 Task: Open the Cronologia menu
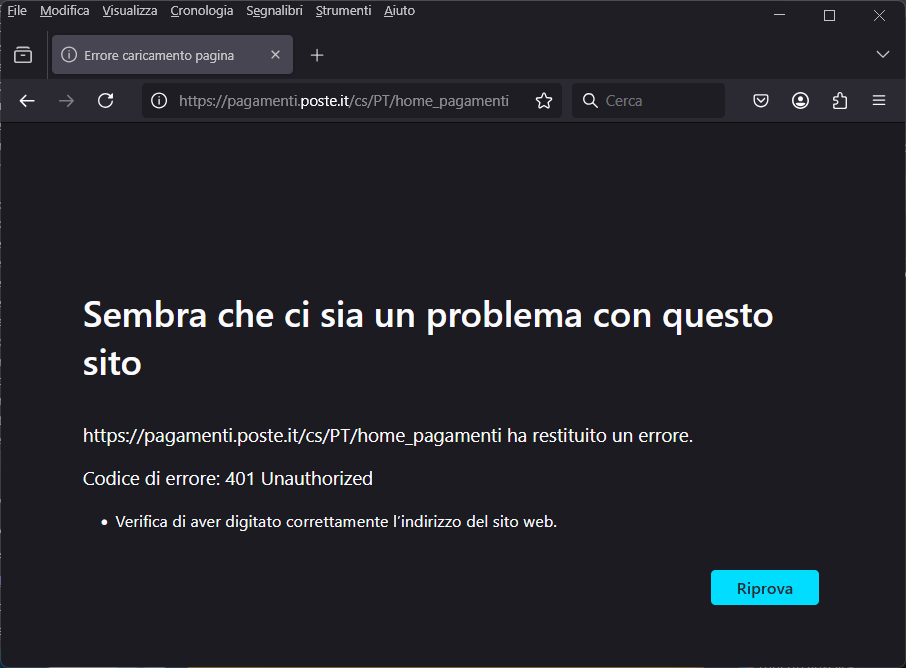[x=202, y=11]
